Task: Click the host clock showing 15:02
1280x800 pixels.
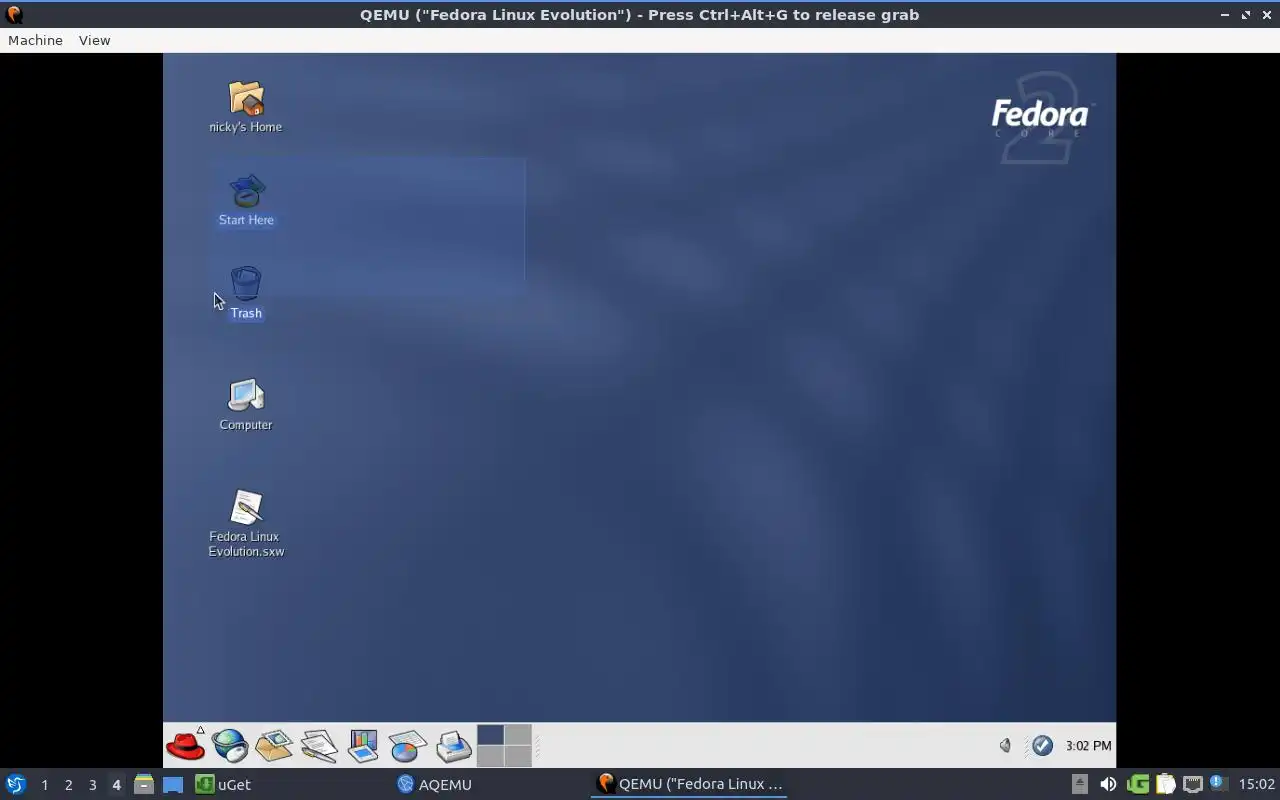Action: coord(1256,784)
